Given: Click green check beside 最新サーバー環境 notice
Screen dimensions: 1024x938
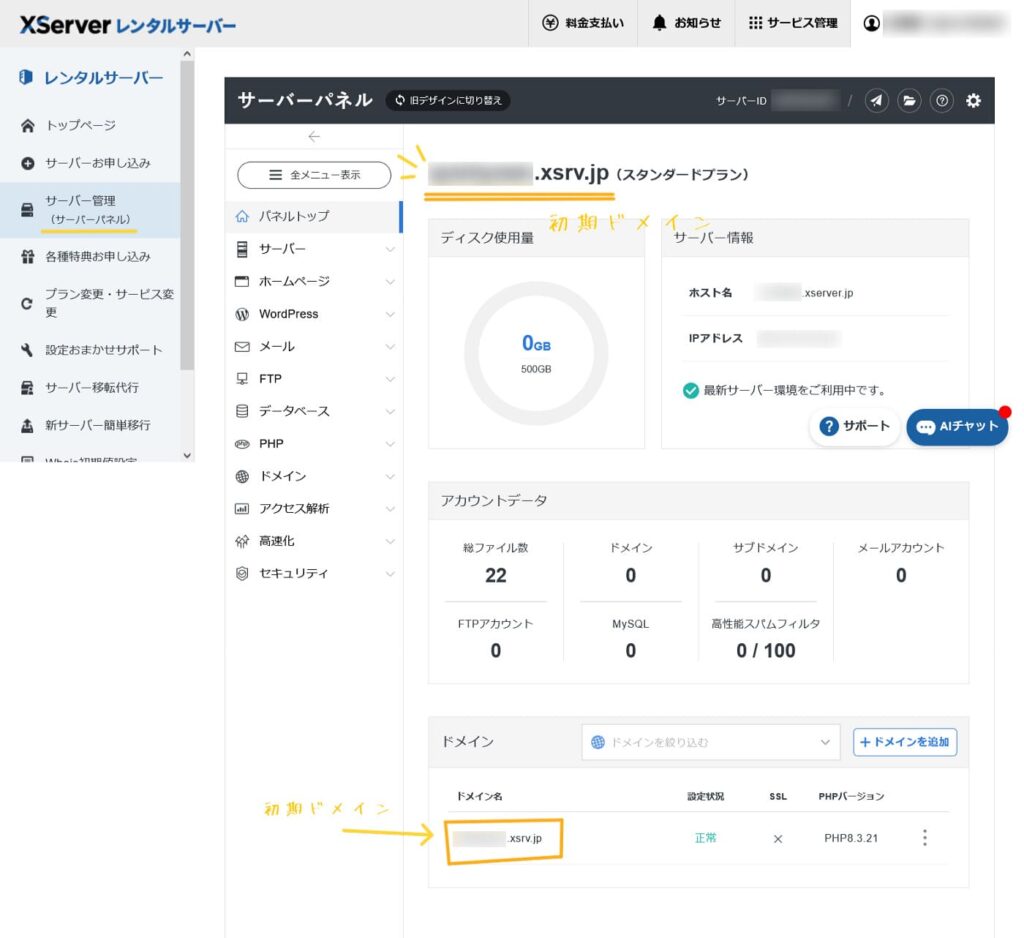Looking at the screenshot, I should click(690, 391).
